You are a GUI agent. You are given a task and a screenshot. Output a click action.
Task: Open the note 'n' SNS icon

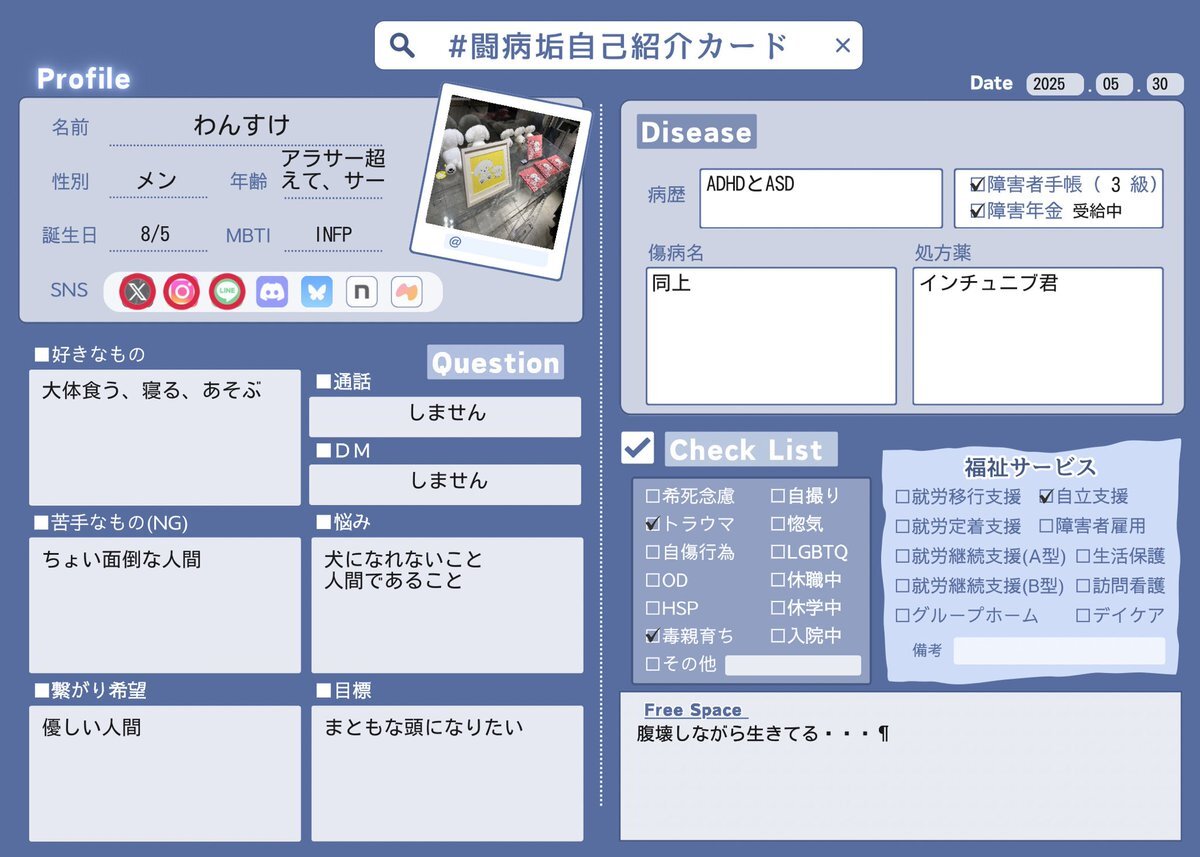point(362,292)
